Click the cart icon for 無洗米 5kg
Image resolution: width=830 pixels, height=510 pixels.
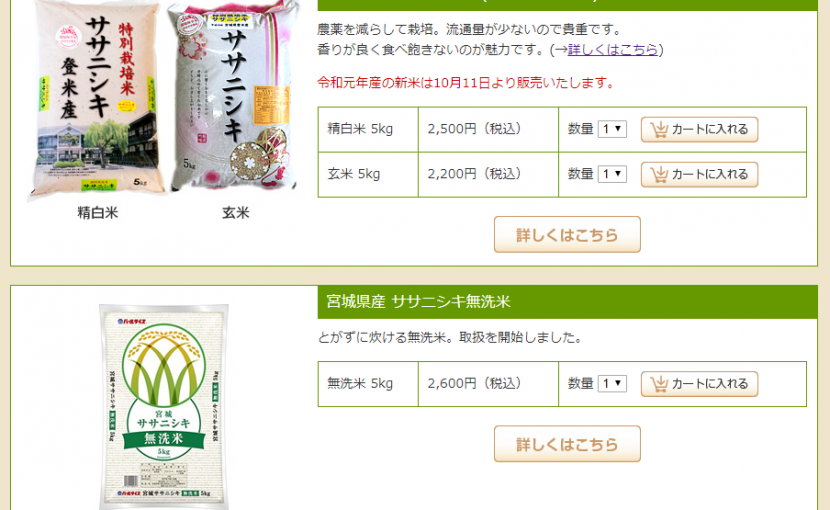[659, 384]
